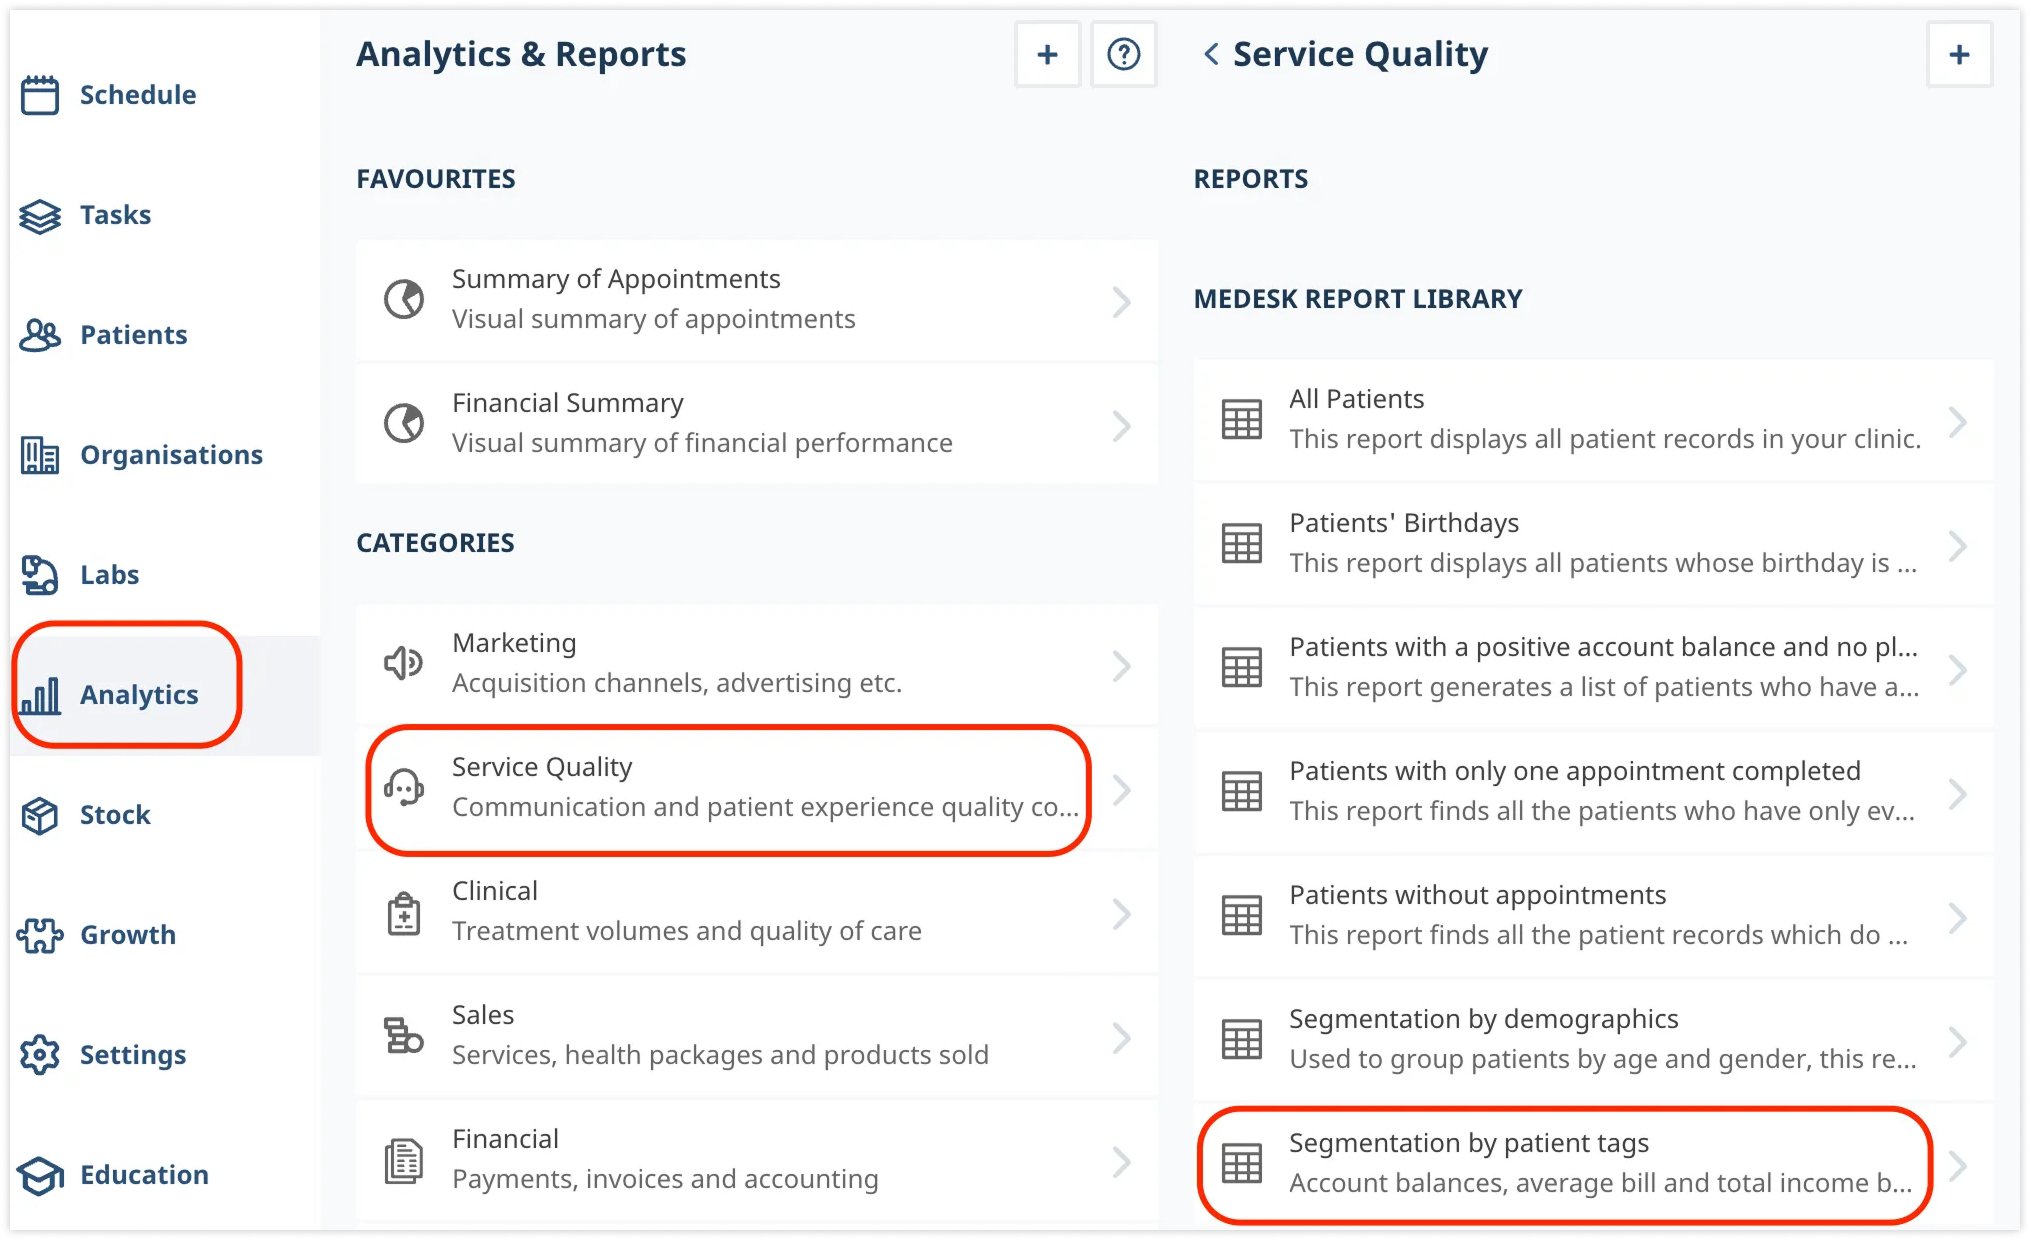Collapse Service Quality with the back chevron
The height and width of the screenshot is (1240, 2030).
click(1209, 55)
